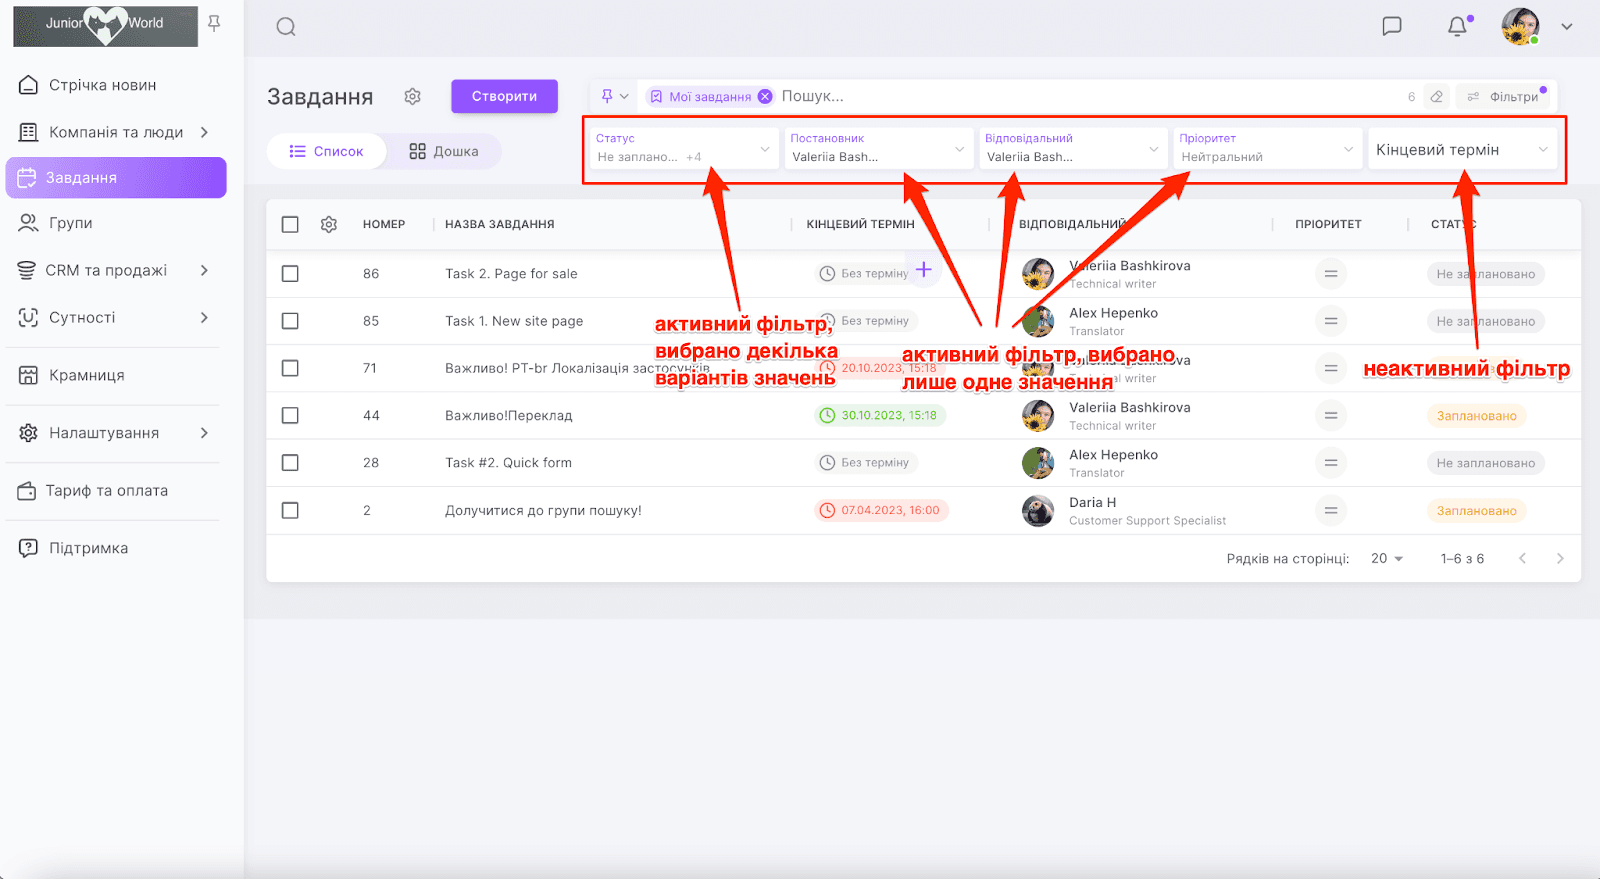Viewport: 1600px width, 879px height.
Task: Click the Junior World logo
Action: pyautogui.click(x=105, y=25)
